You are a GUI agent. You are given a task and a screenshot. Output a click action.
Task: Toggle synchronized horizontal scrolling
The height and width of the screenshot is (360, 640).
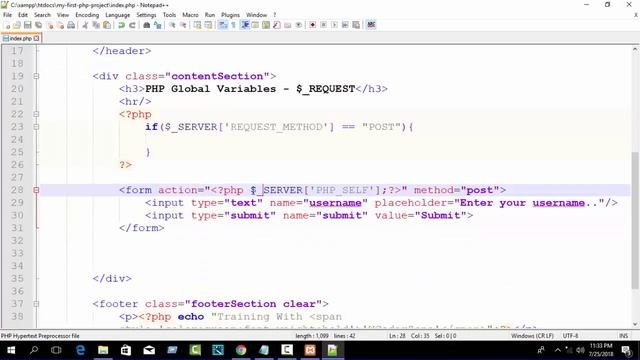(x=208, y=25)
